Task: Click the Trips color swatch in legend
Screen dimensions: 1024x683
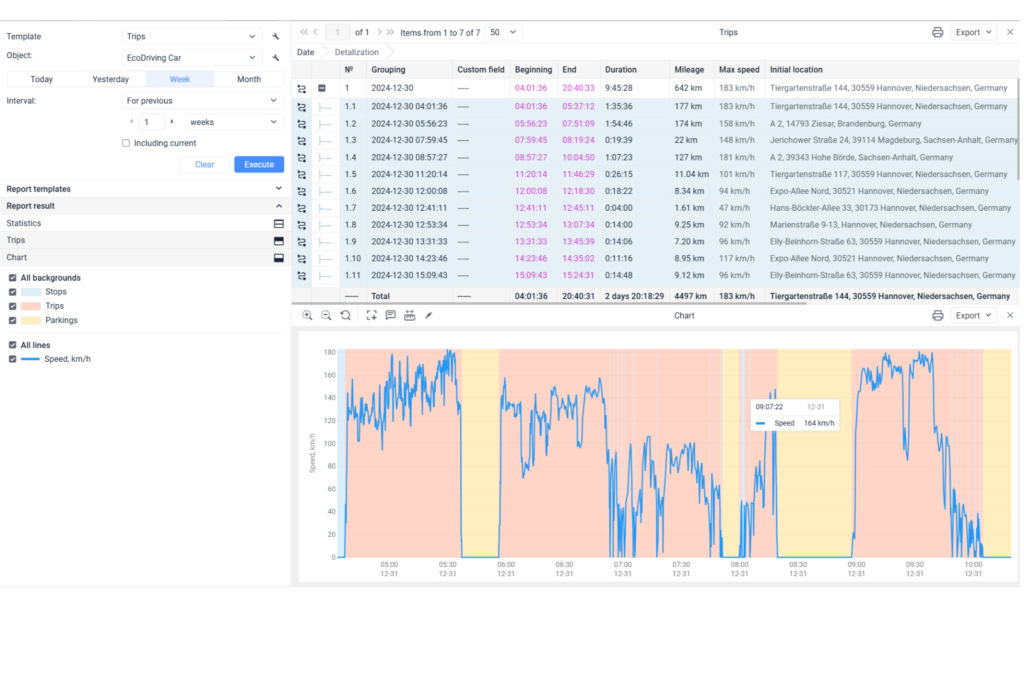Action: pos(31,306)
